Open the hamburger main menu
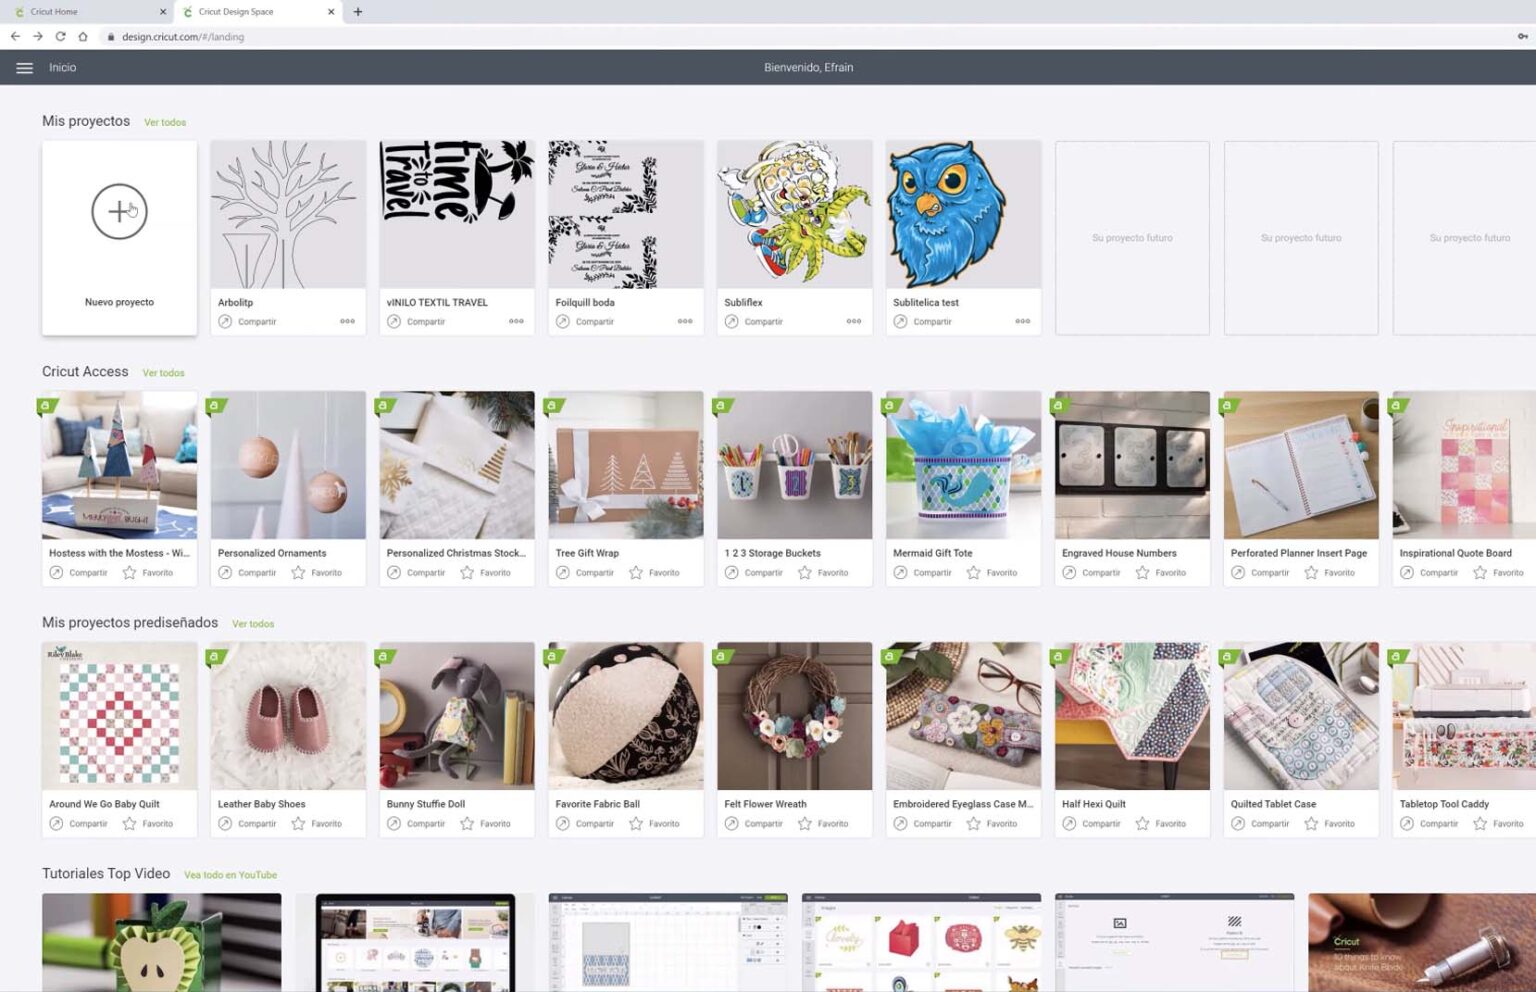Screen dimensions: 1536x992 (24, 68)
